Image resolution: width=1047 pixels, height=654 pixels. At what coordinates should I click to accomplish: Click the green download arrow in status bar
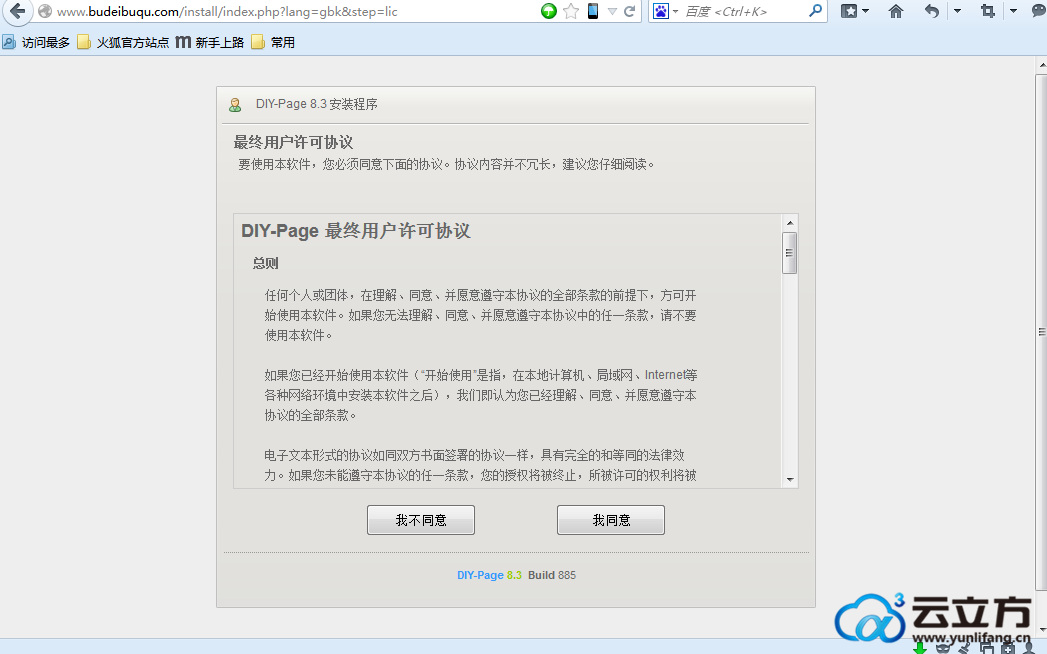tap(920, 649)
